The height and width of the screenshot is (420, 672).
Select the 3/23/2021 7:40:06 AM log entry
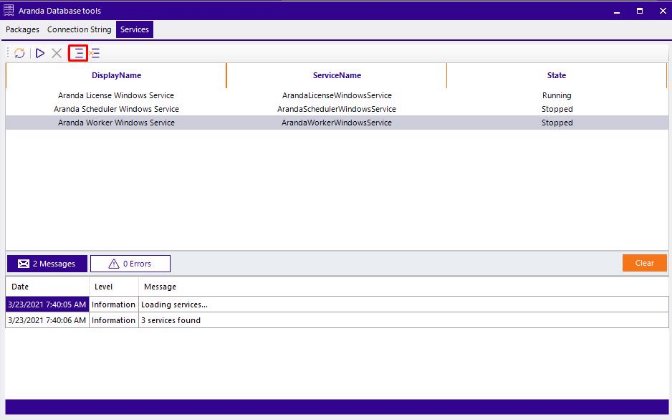click(x=47, y=320)
